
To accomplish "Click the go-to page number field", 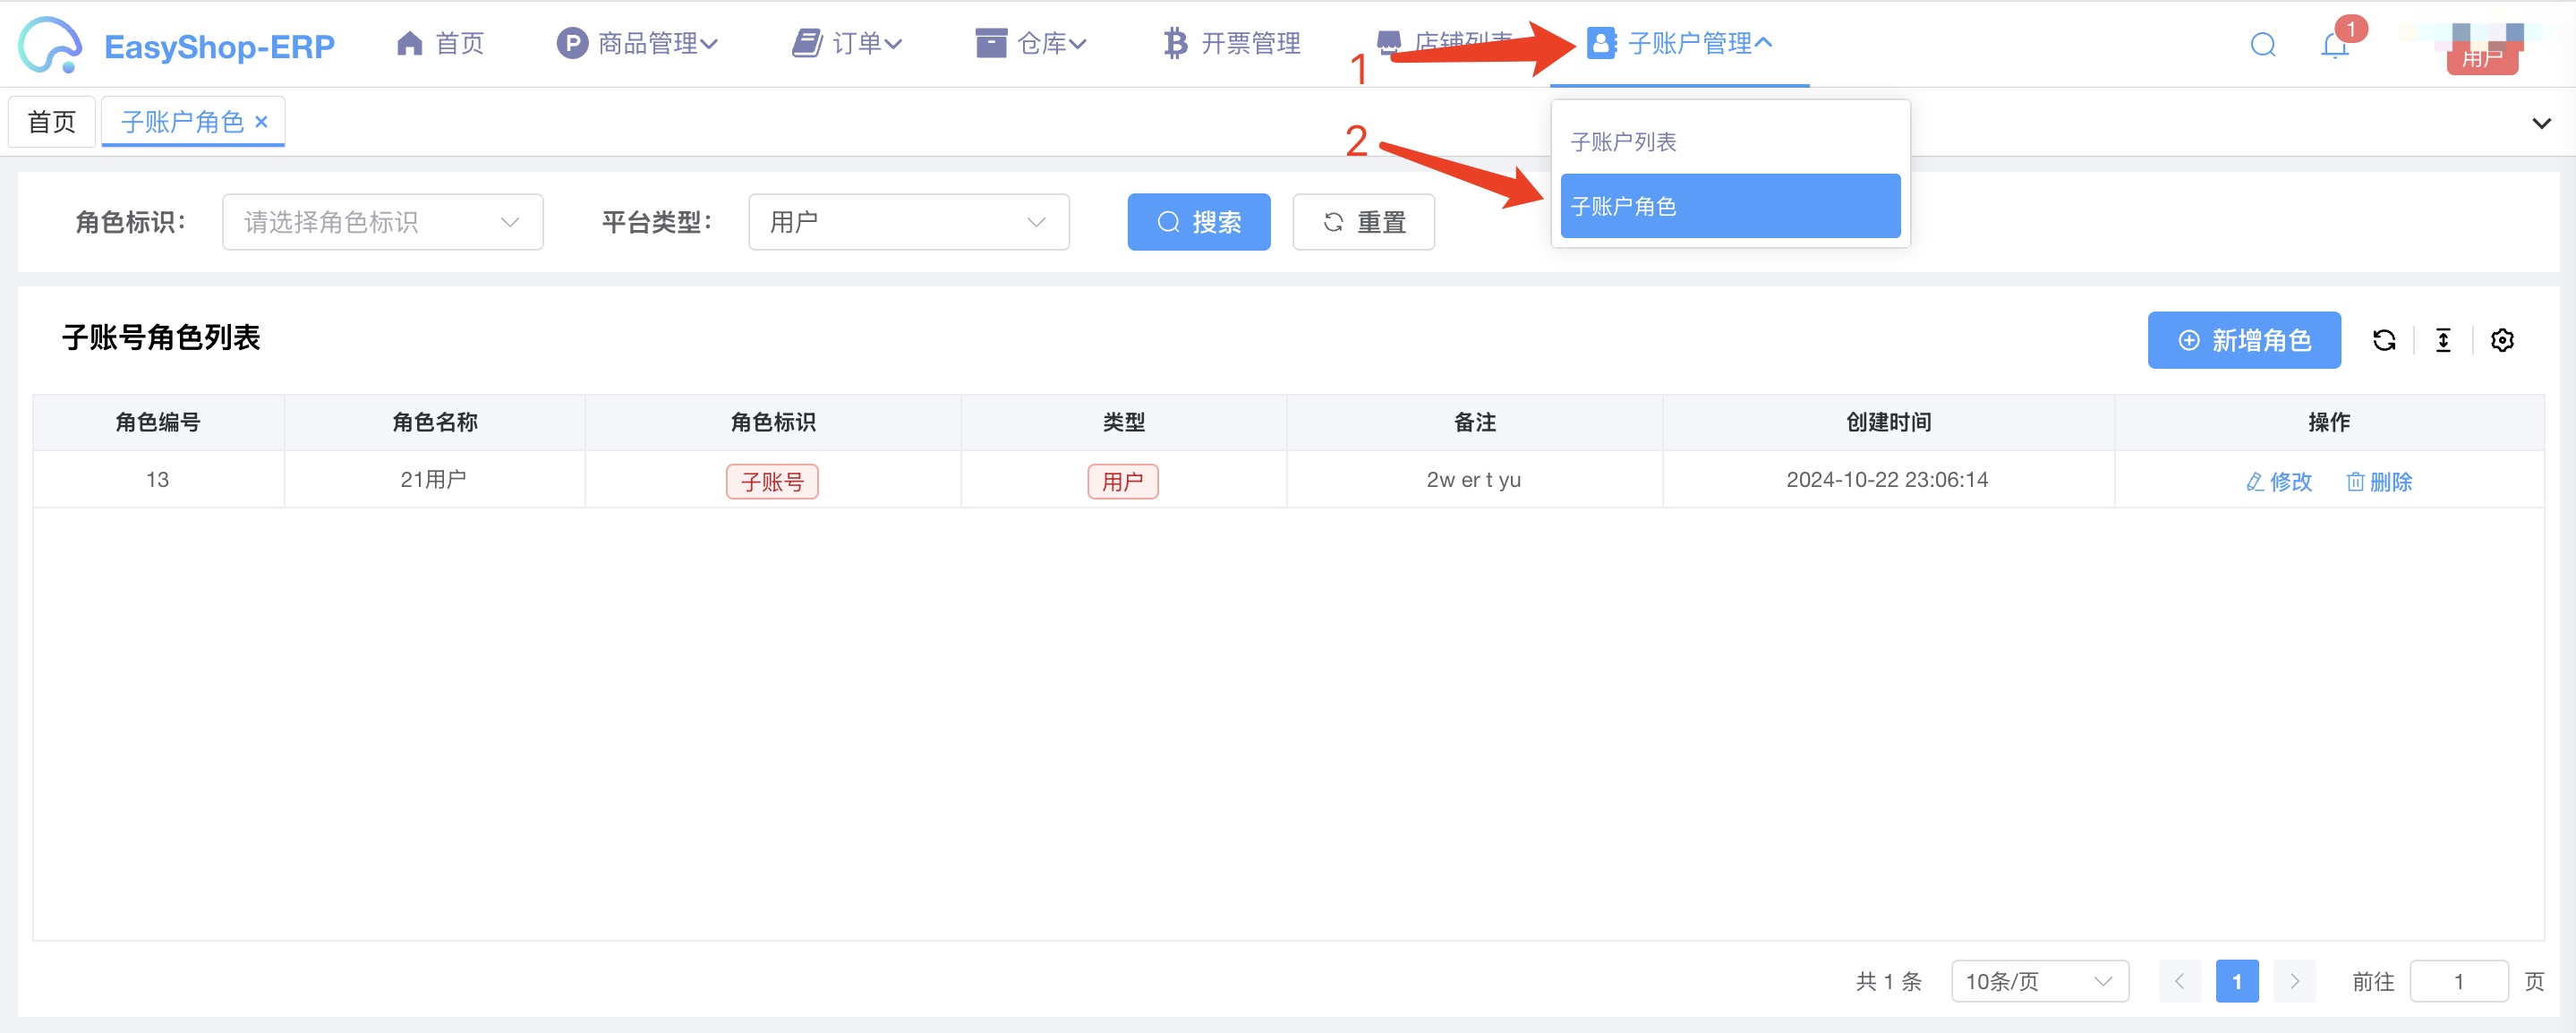I will 2458,981.
